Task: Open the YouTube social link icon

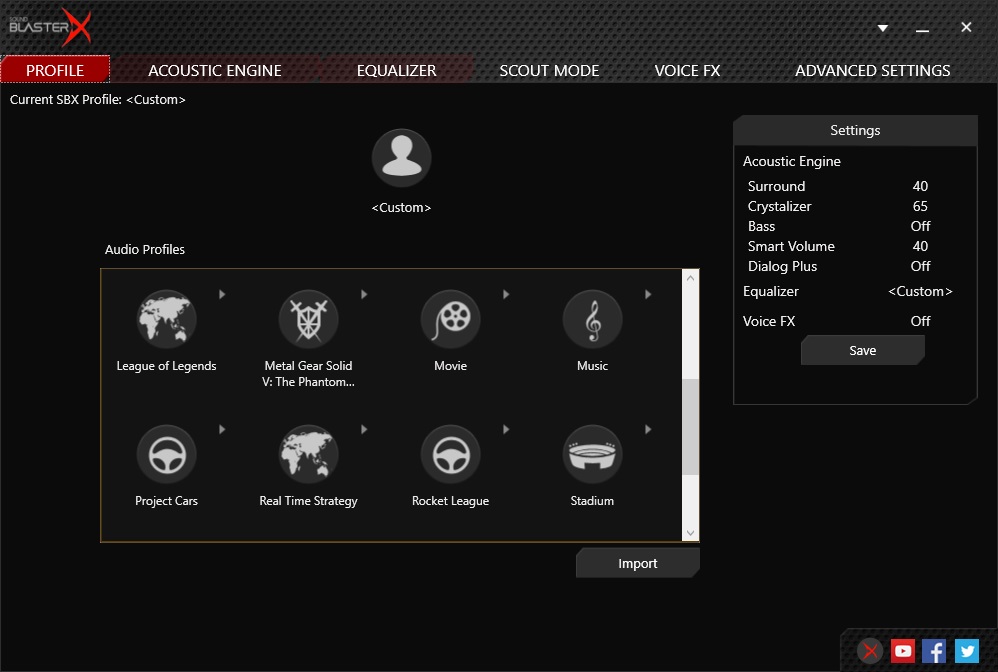Action: tap(903, 651)
